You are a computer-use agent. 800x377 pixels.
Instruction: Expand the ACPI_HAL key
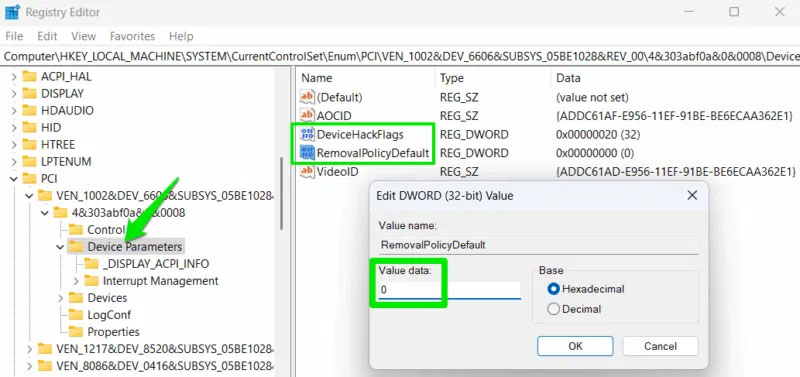[13, 77]
